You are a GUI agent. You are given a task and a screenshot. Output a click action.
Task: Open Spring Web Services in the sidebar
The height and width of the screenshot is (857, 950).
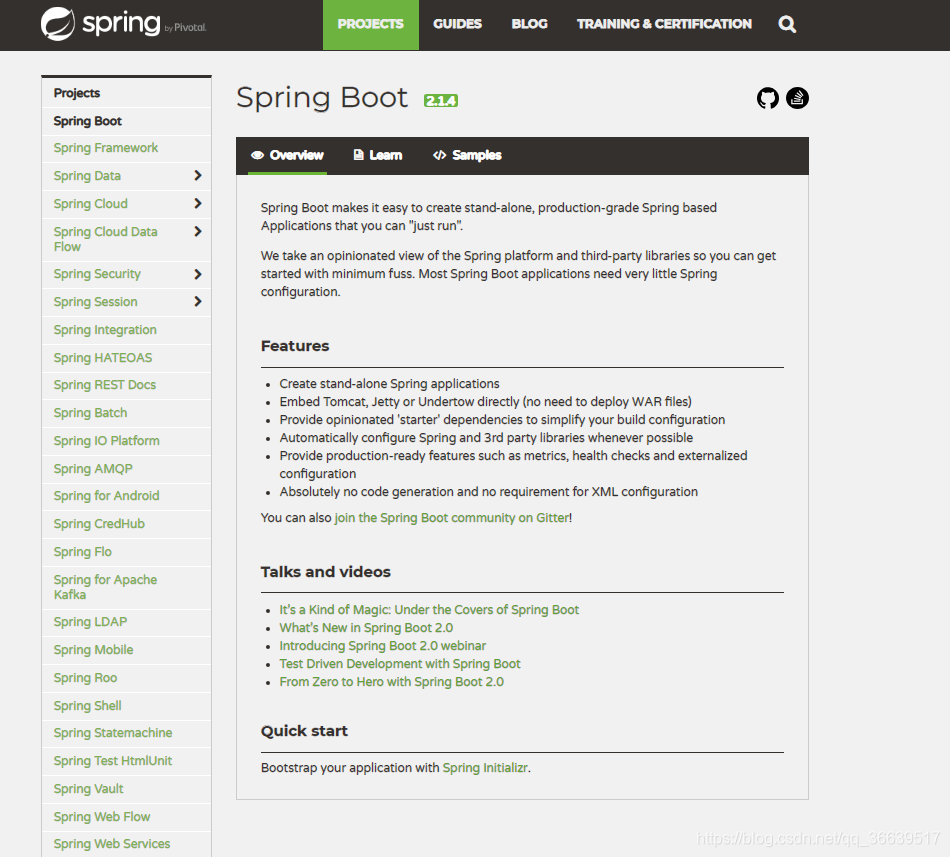point(111,844)
